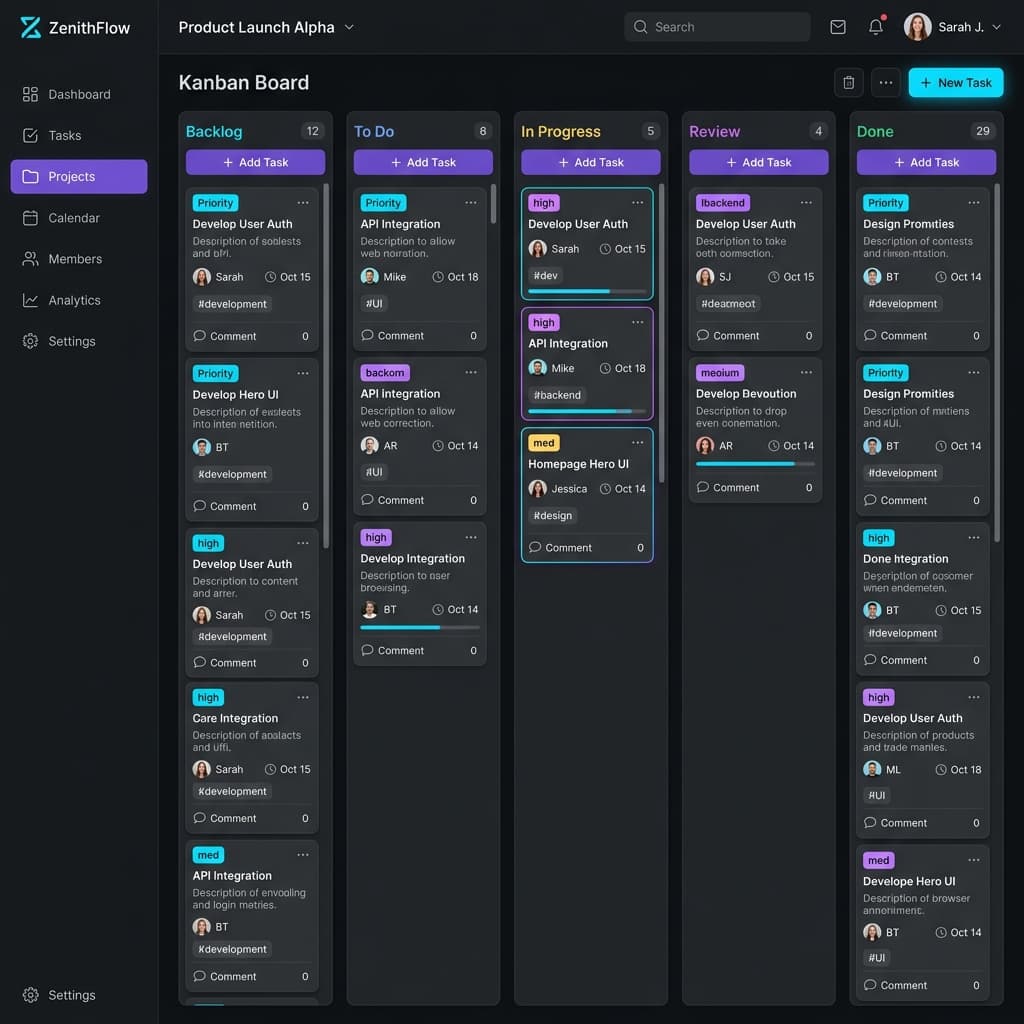Click the Done count badge 29
Viewport: 1024px width, 1024px height.
983,131
